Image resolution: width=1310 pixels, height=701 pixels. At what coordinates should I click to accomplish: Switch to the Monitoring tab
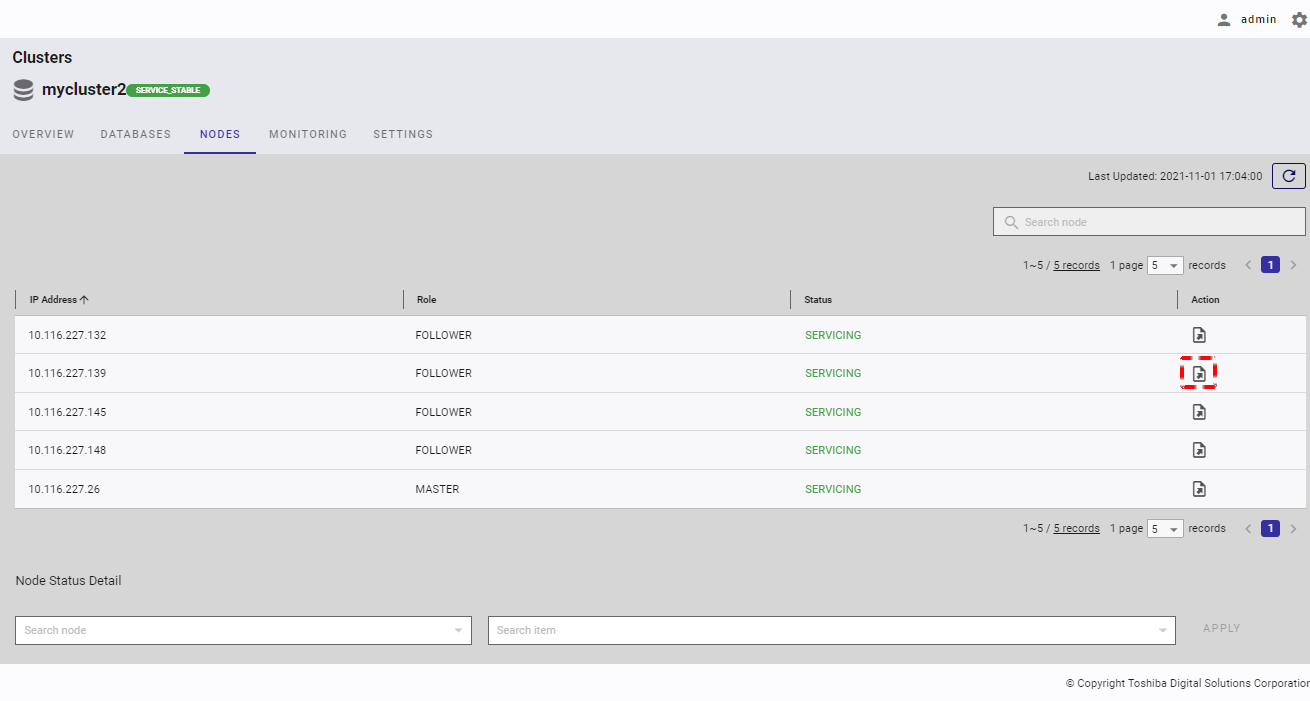(308, 134)
